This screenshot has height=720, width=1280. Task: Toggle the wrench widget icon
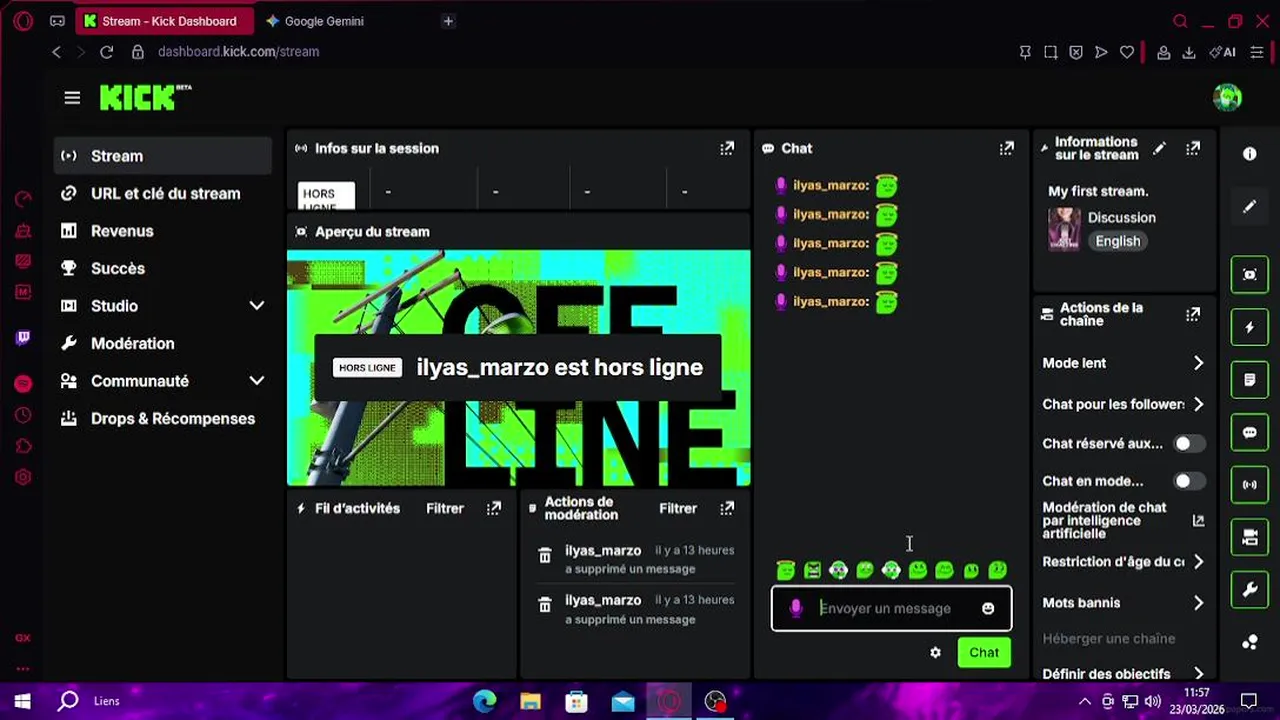pyautogui.click(x=1250, y=590)
